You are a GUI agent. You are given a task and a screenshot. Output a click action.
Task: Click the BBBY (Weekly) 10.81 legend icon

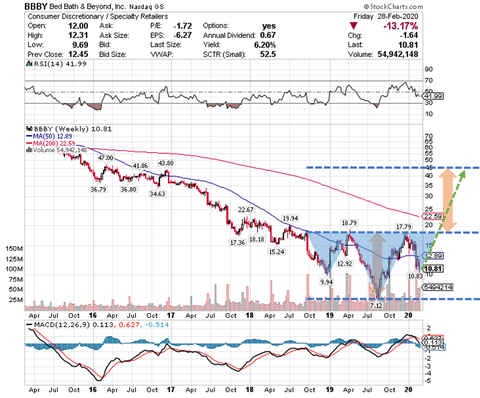coord(29,129)
